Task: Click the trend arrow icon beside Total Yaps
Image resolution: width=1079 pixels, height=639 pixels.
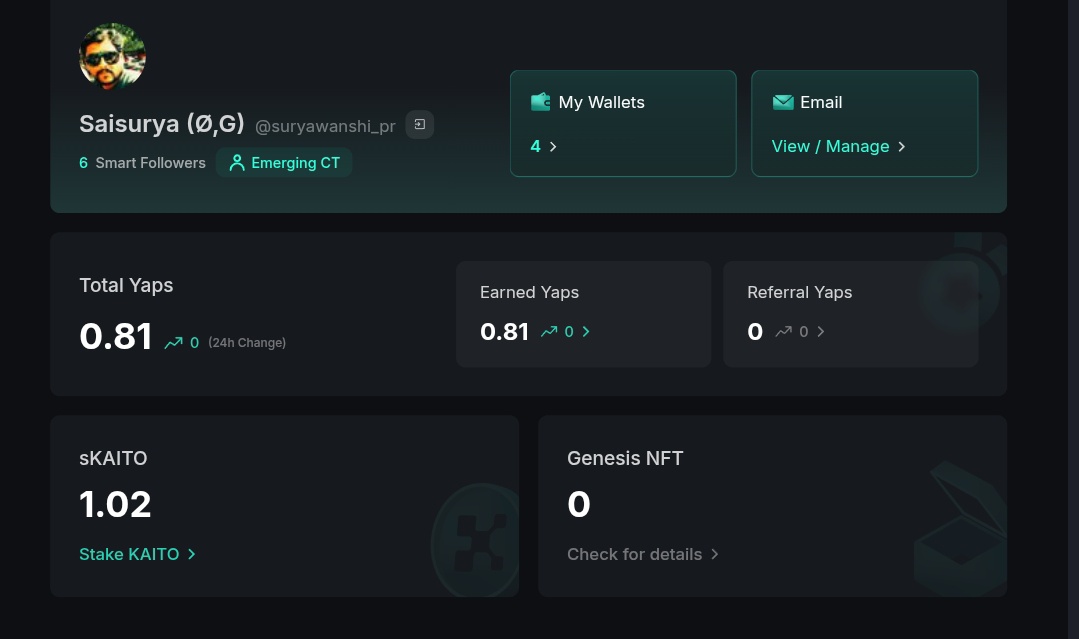Action: (173, 343)
